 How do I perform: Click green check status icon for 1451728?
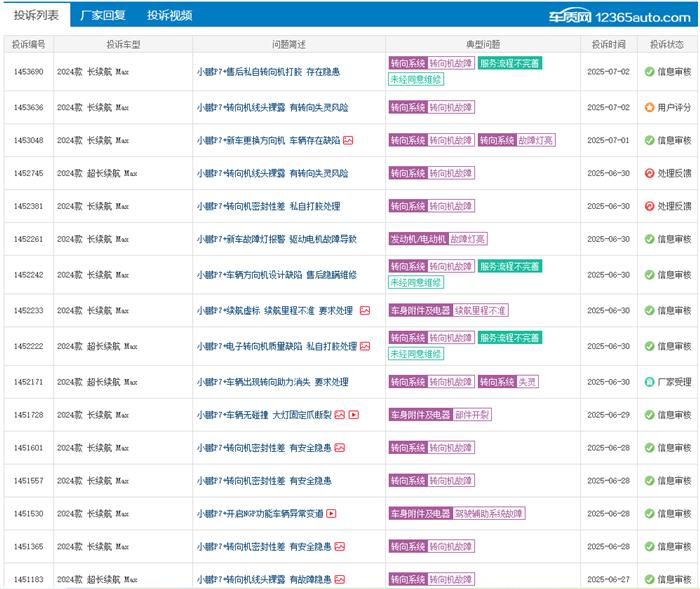pos(650,415)
